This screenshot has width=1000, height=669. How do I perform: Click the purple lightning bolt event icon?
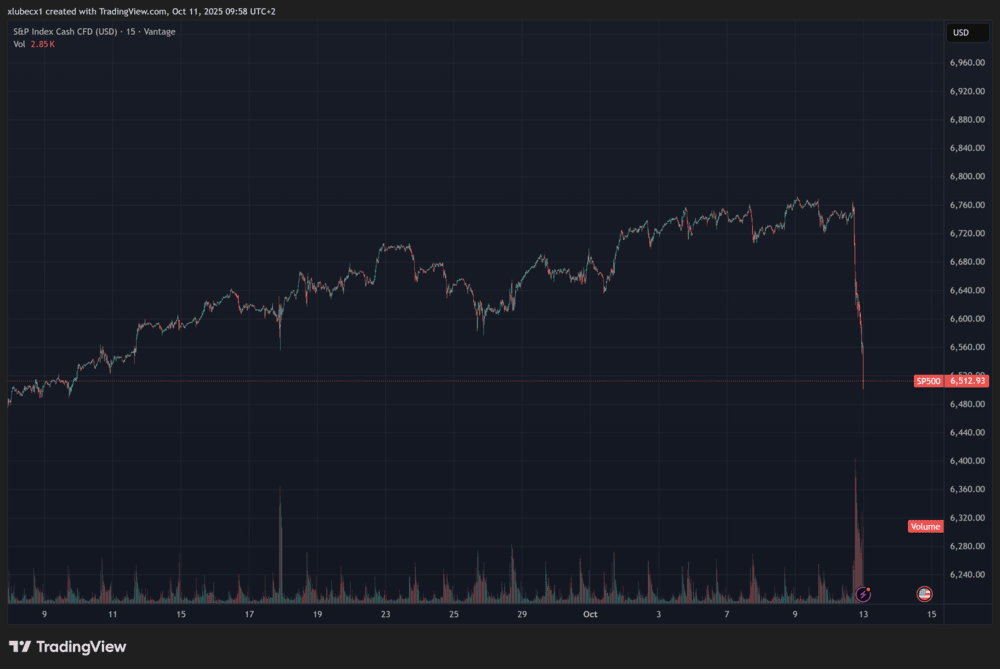(x=864, y=594)
